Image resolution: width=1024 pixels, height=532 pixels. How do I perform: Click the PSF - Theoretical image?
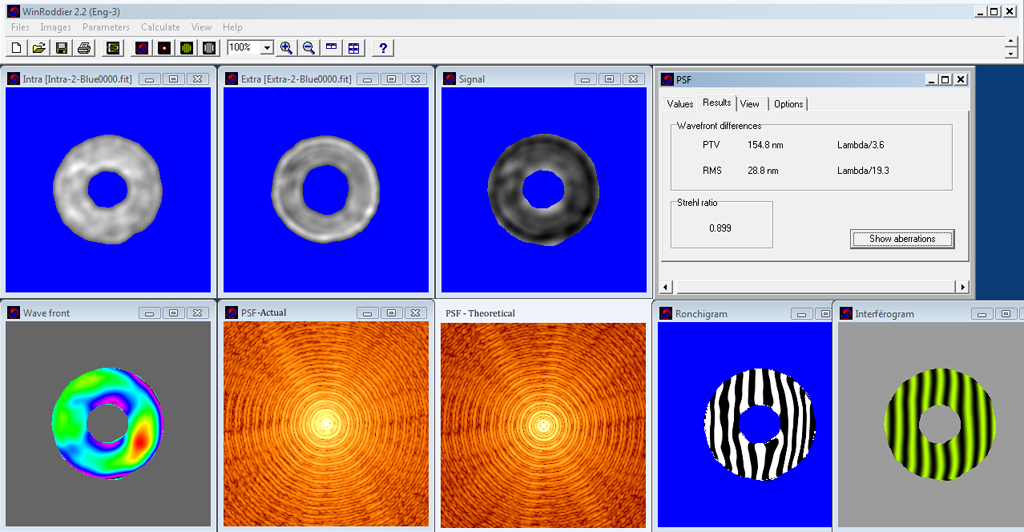point(543,425)
